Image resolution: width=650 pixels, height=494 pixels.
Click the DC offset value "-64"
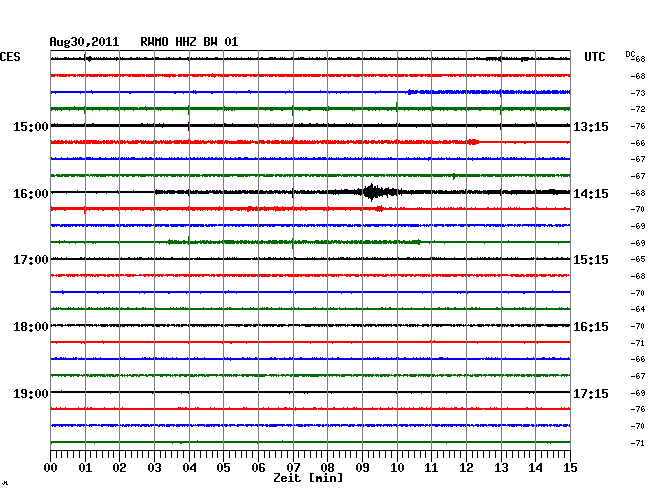tap(640, 309)
